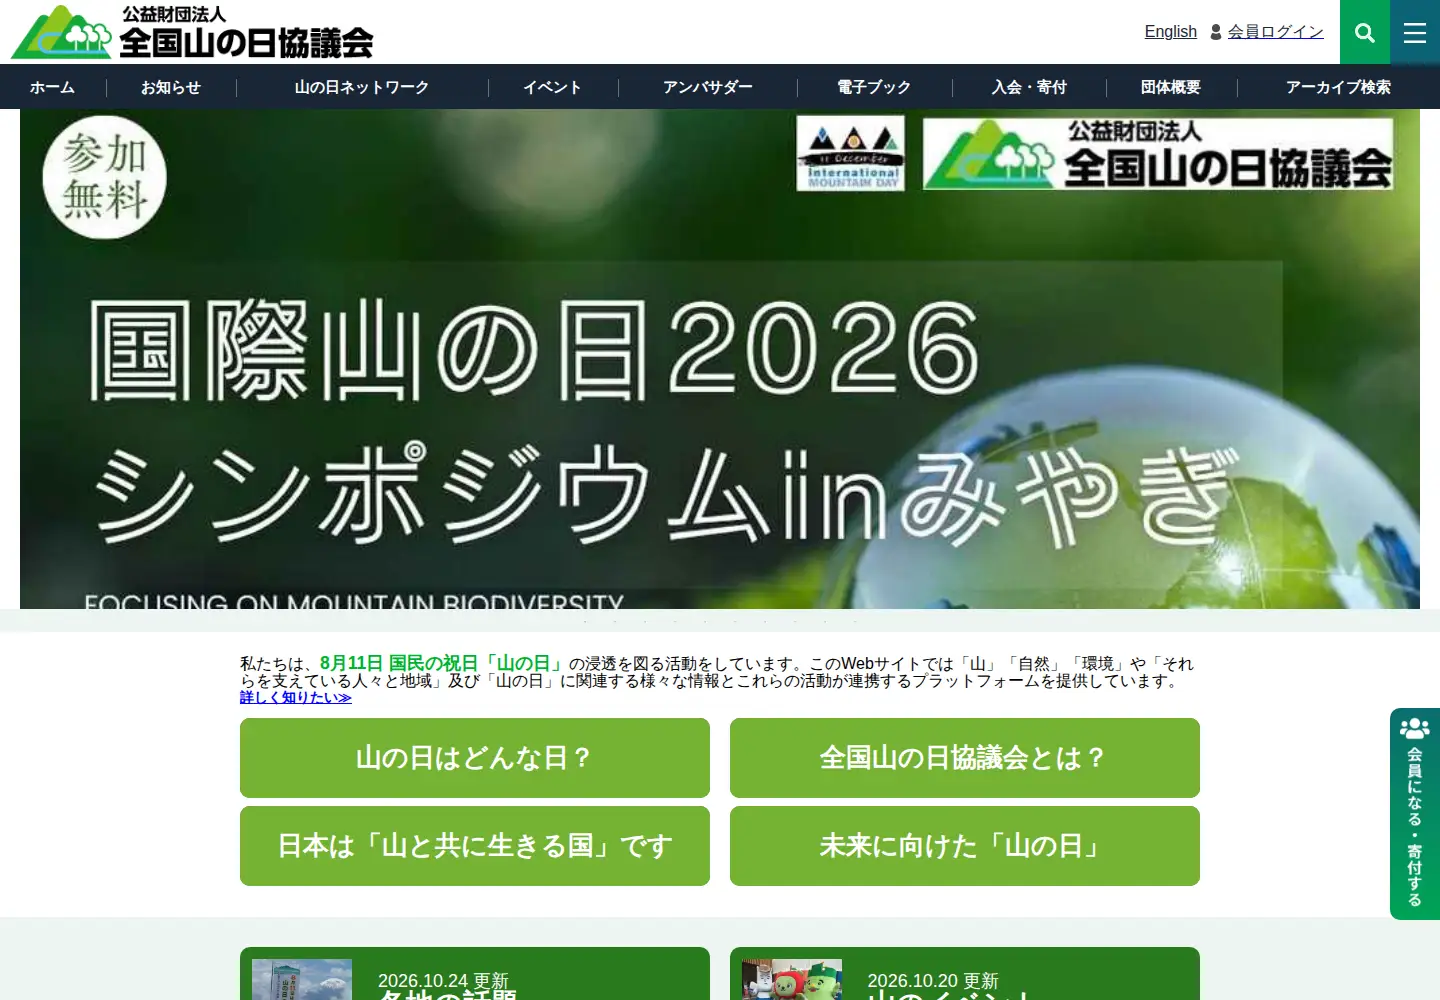
Task: Open the お知らせ menu item
Action: tap(171, 87)
